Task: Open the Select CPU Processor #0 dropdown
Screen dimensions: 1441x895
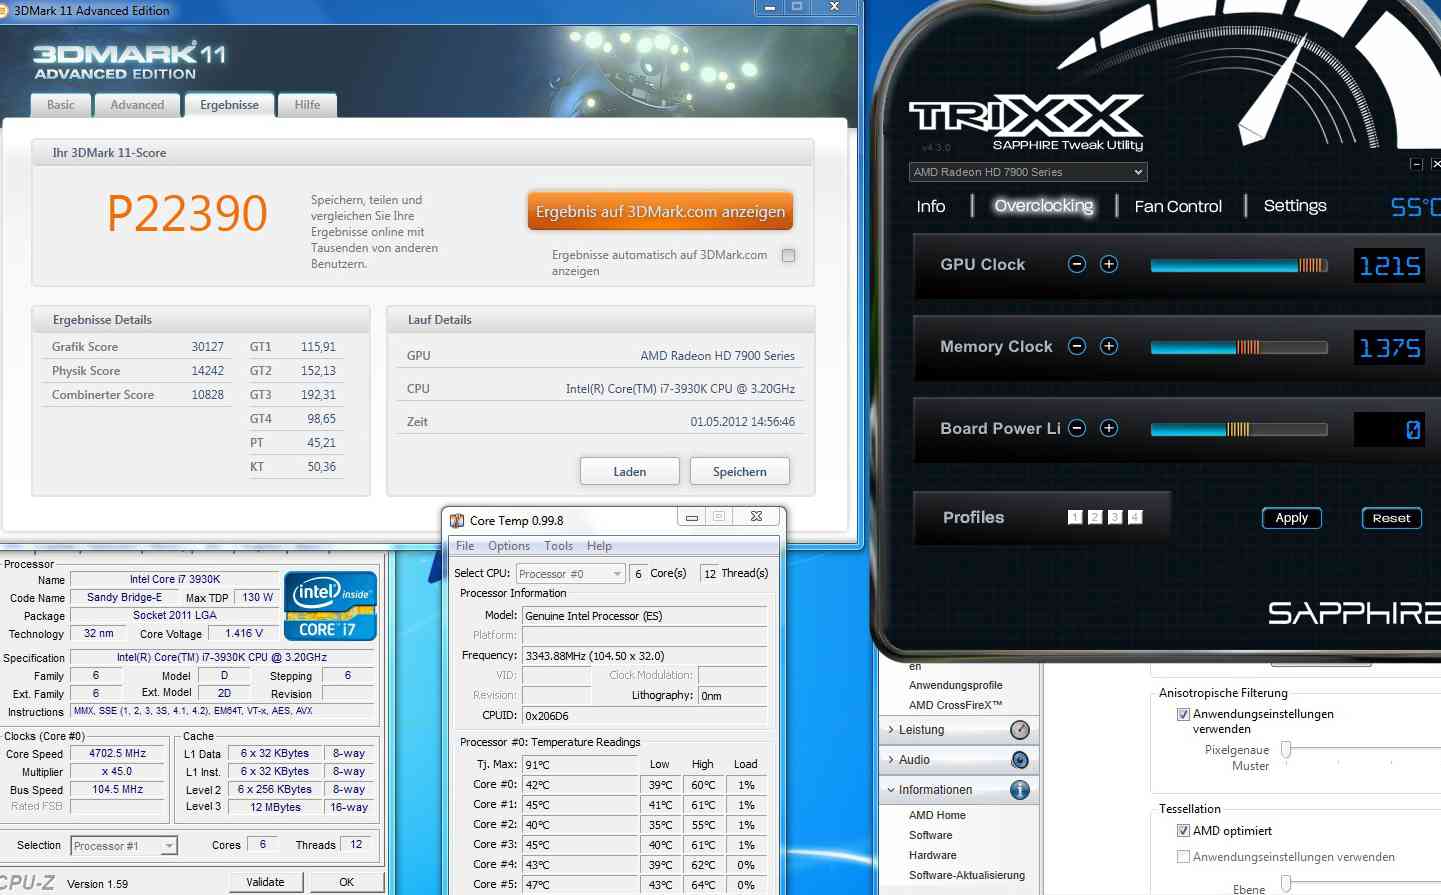Action: click(571, 574)
